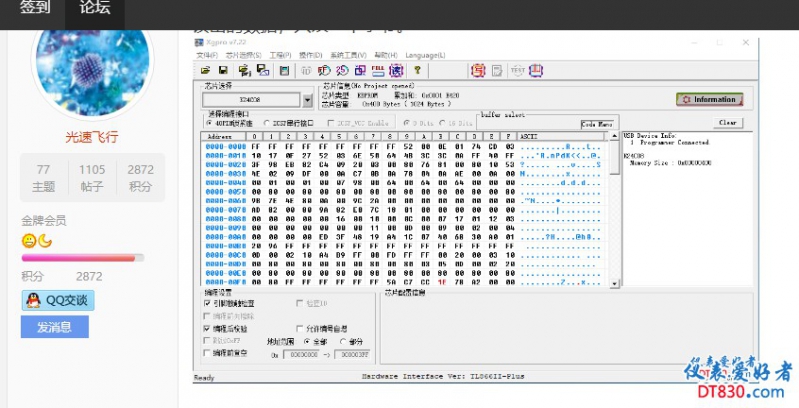Click the QQ penguin chat icon
799x408 pixels.
point(32,300)
